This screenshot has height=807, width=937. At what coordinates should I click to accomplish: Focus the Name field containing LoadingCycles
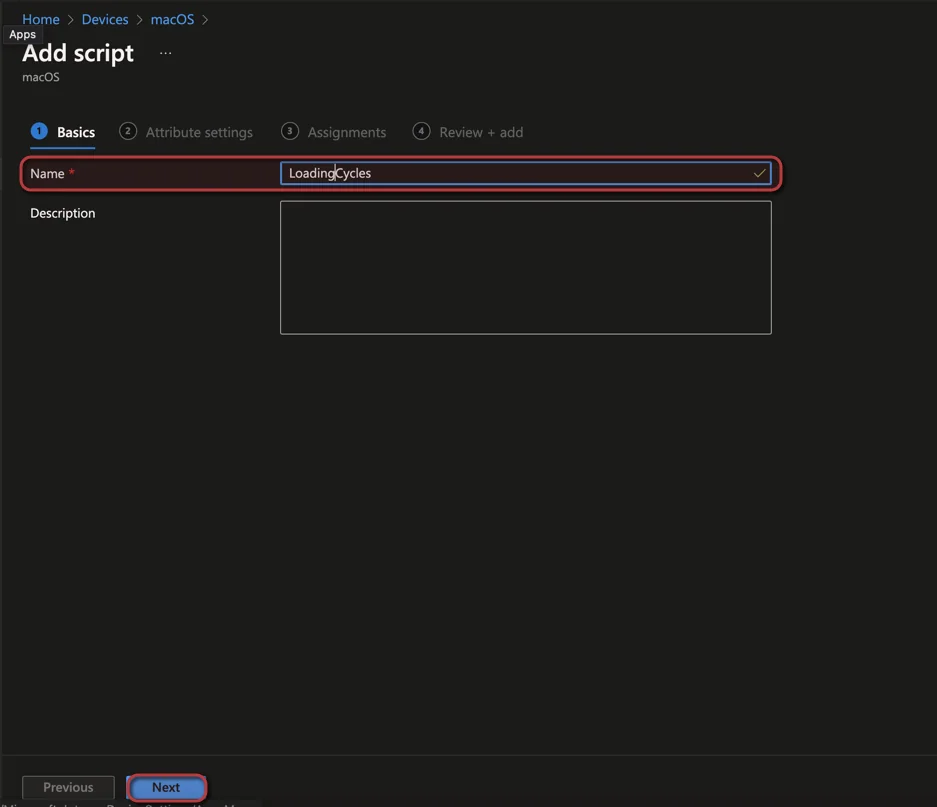pos(525,173)
